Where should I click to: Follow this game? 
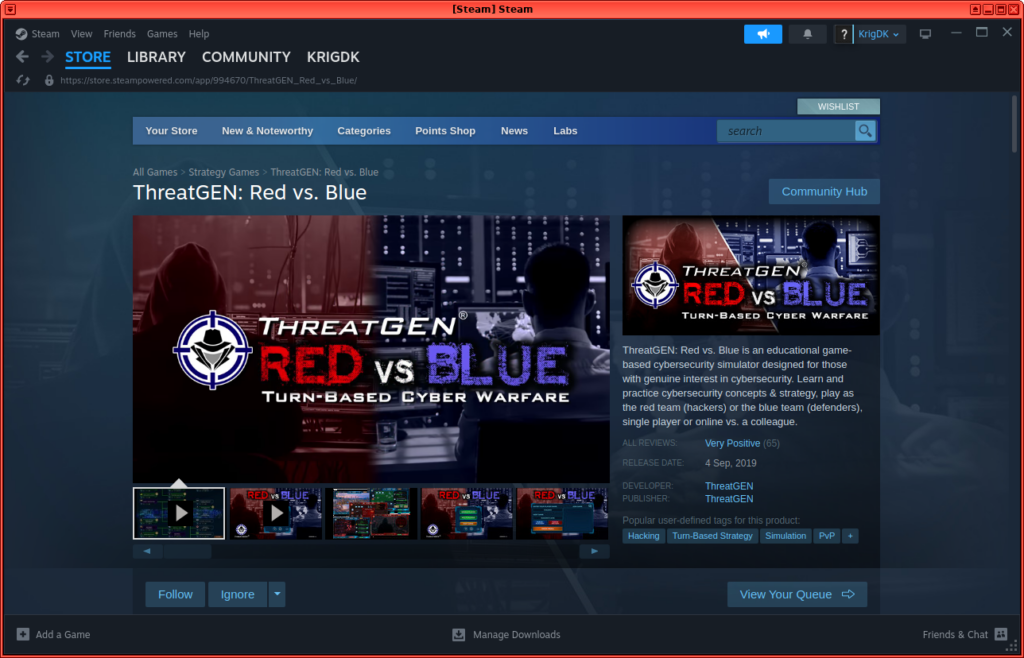click(x=175, y=594)
